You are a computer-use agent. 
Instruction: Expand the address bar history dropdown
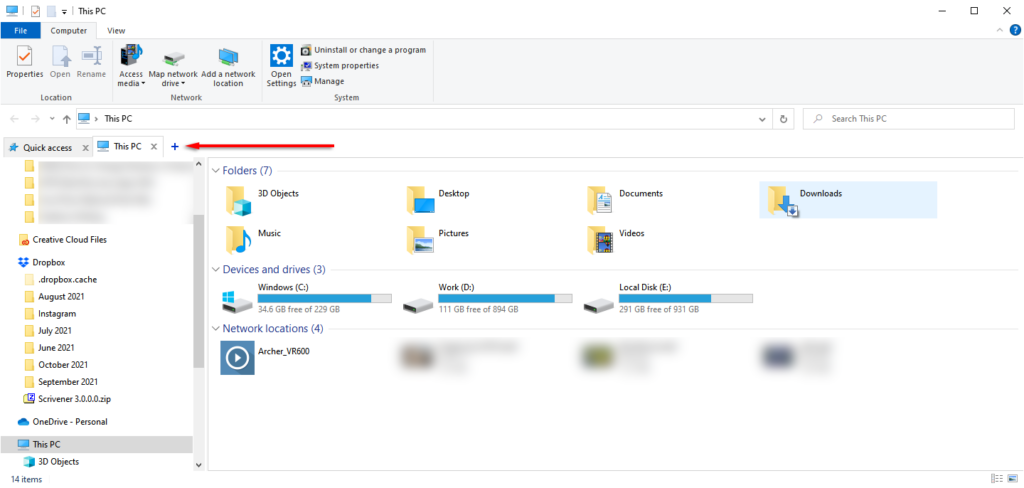(x=762, y=120)
